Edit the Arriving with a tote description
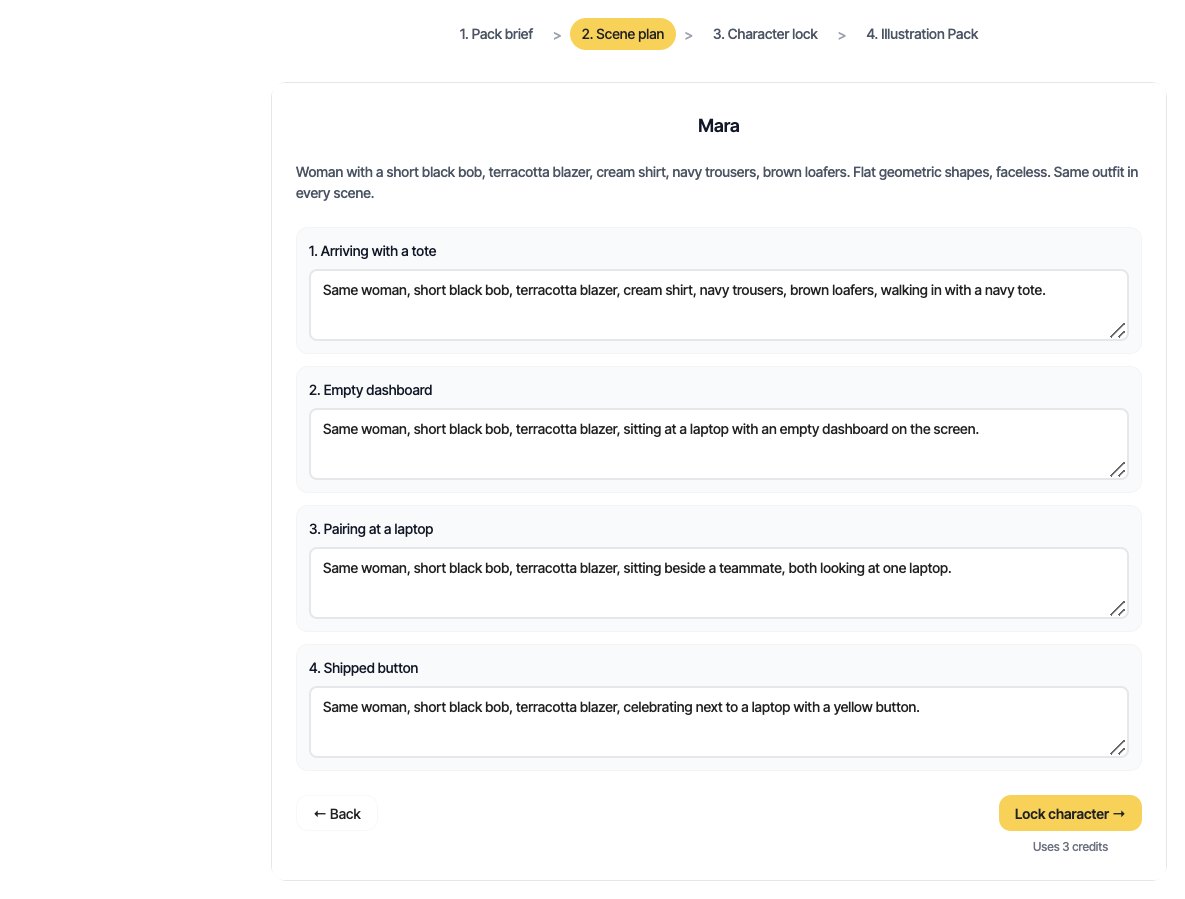 coord(719,305)
